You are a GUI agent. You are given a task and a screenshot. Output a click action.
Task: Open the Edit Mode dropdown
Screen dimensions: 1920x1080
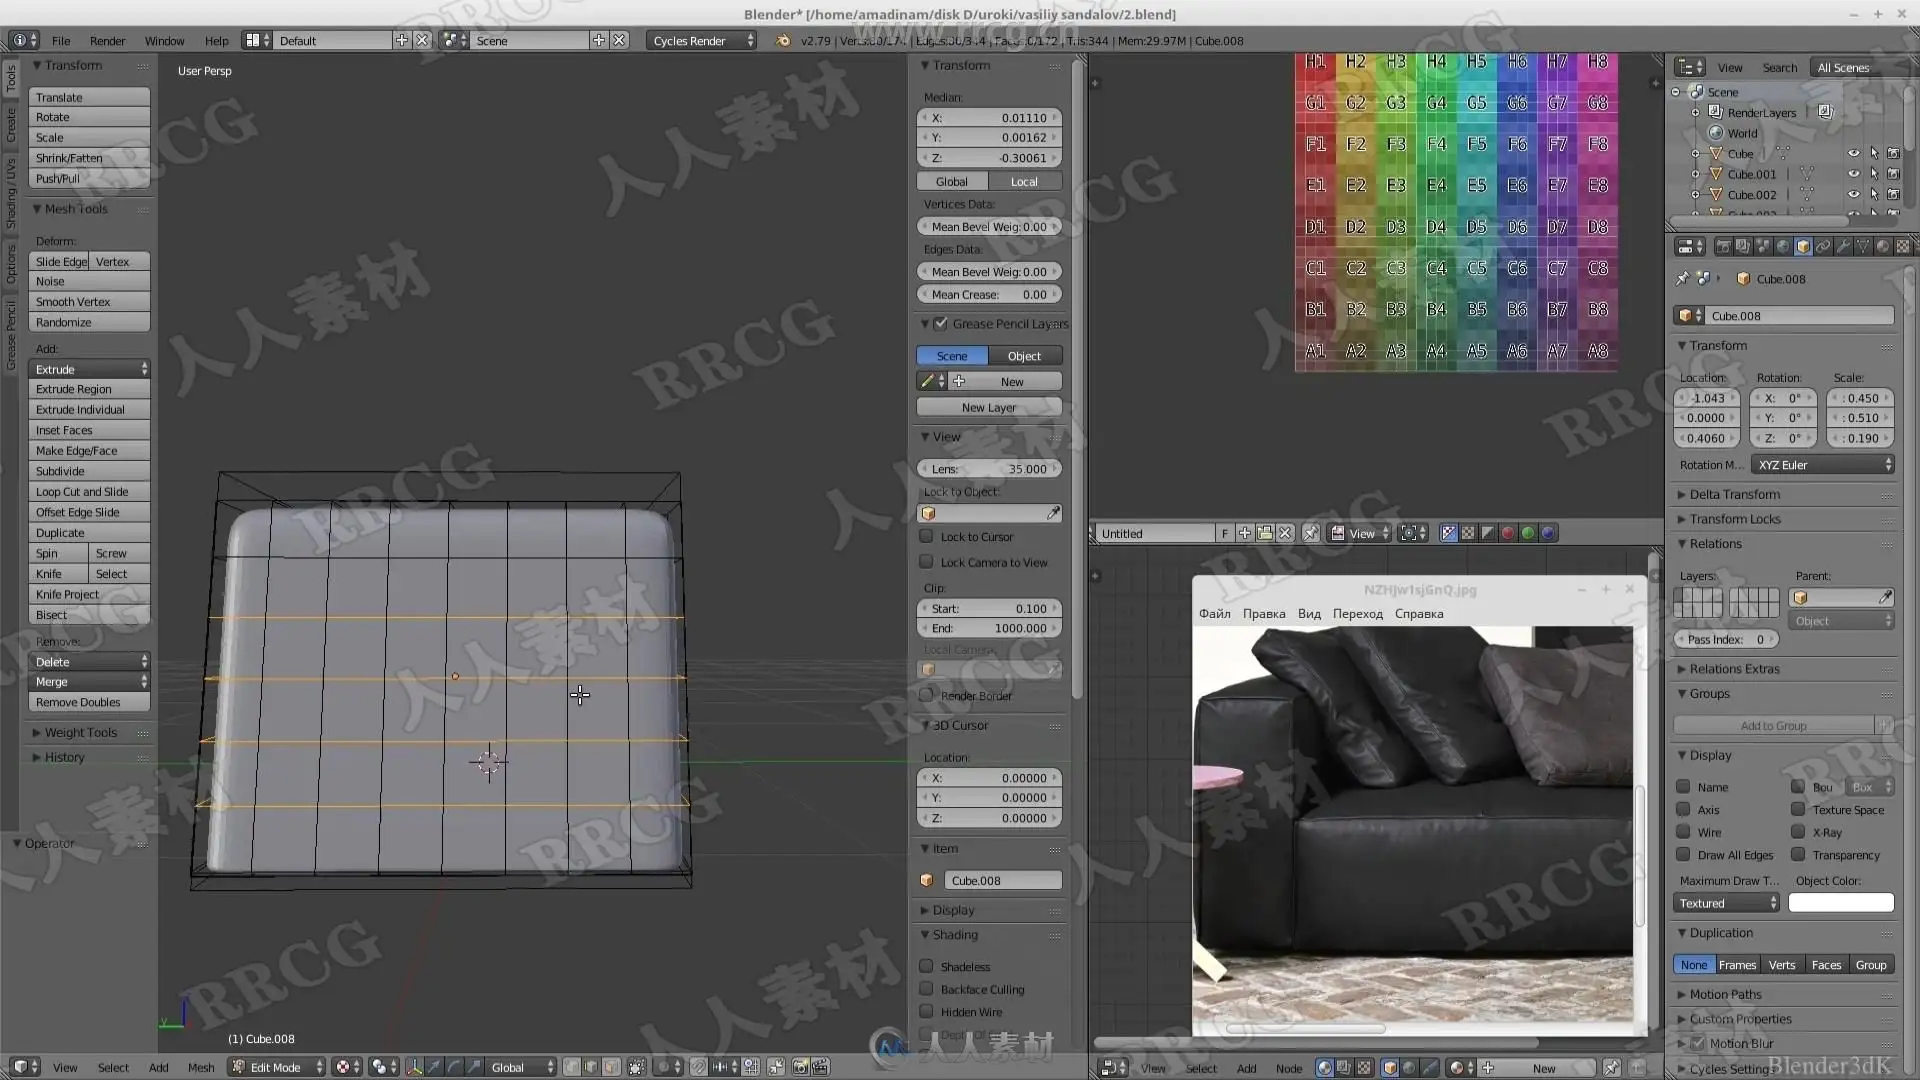277,1067
